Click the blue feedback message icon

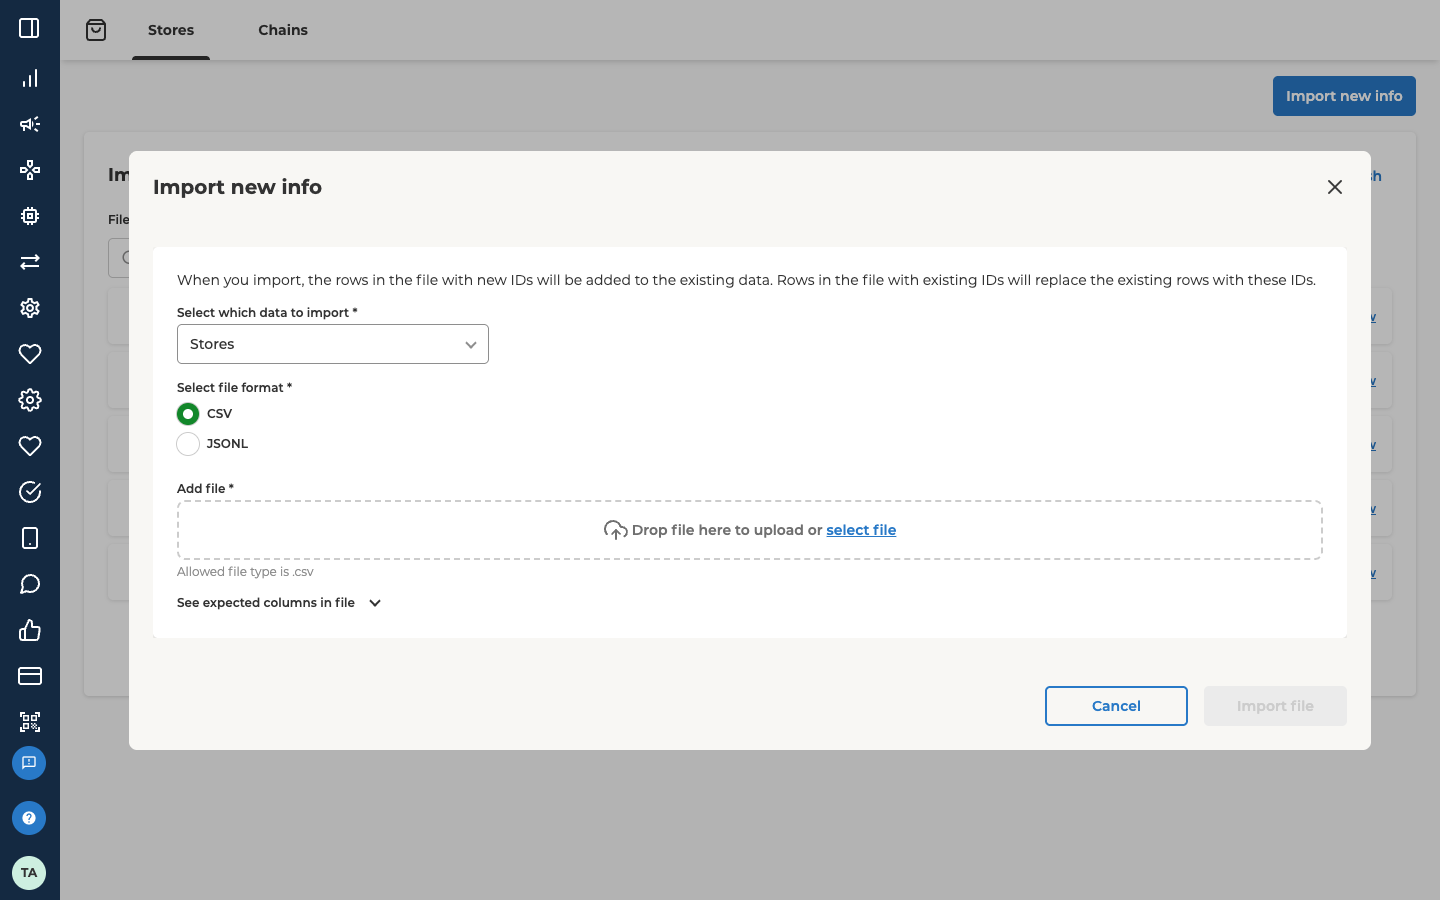[x=29, y=763]
